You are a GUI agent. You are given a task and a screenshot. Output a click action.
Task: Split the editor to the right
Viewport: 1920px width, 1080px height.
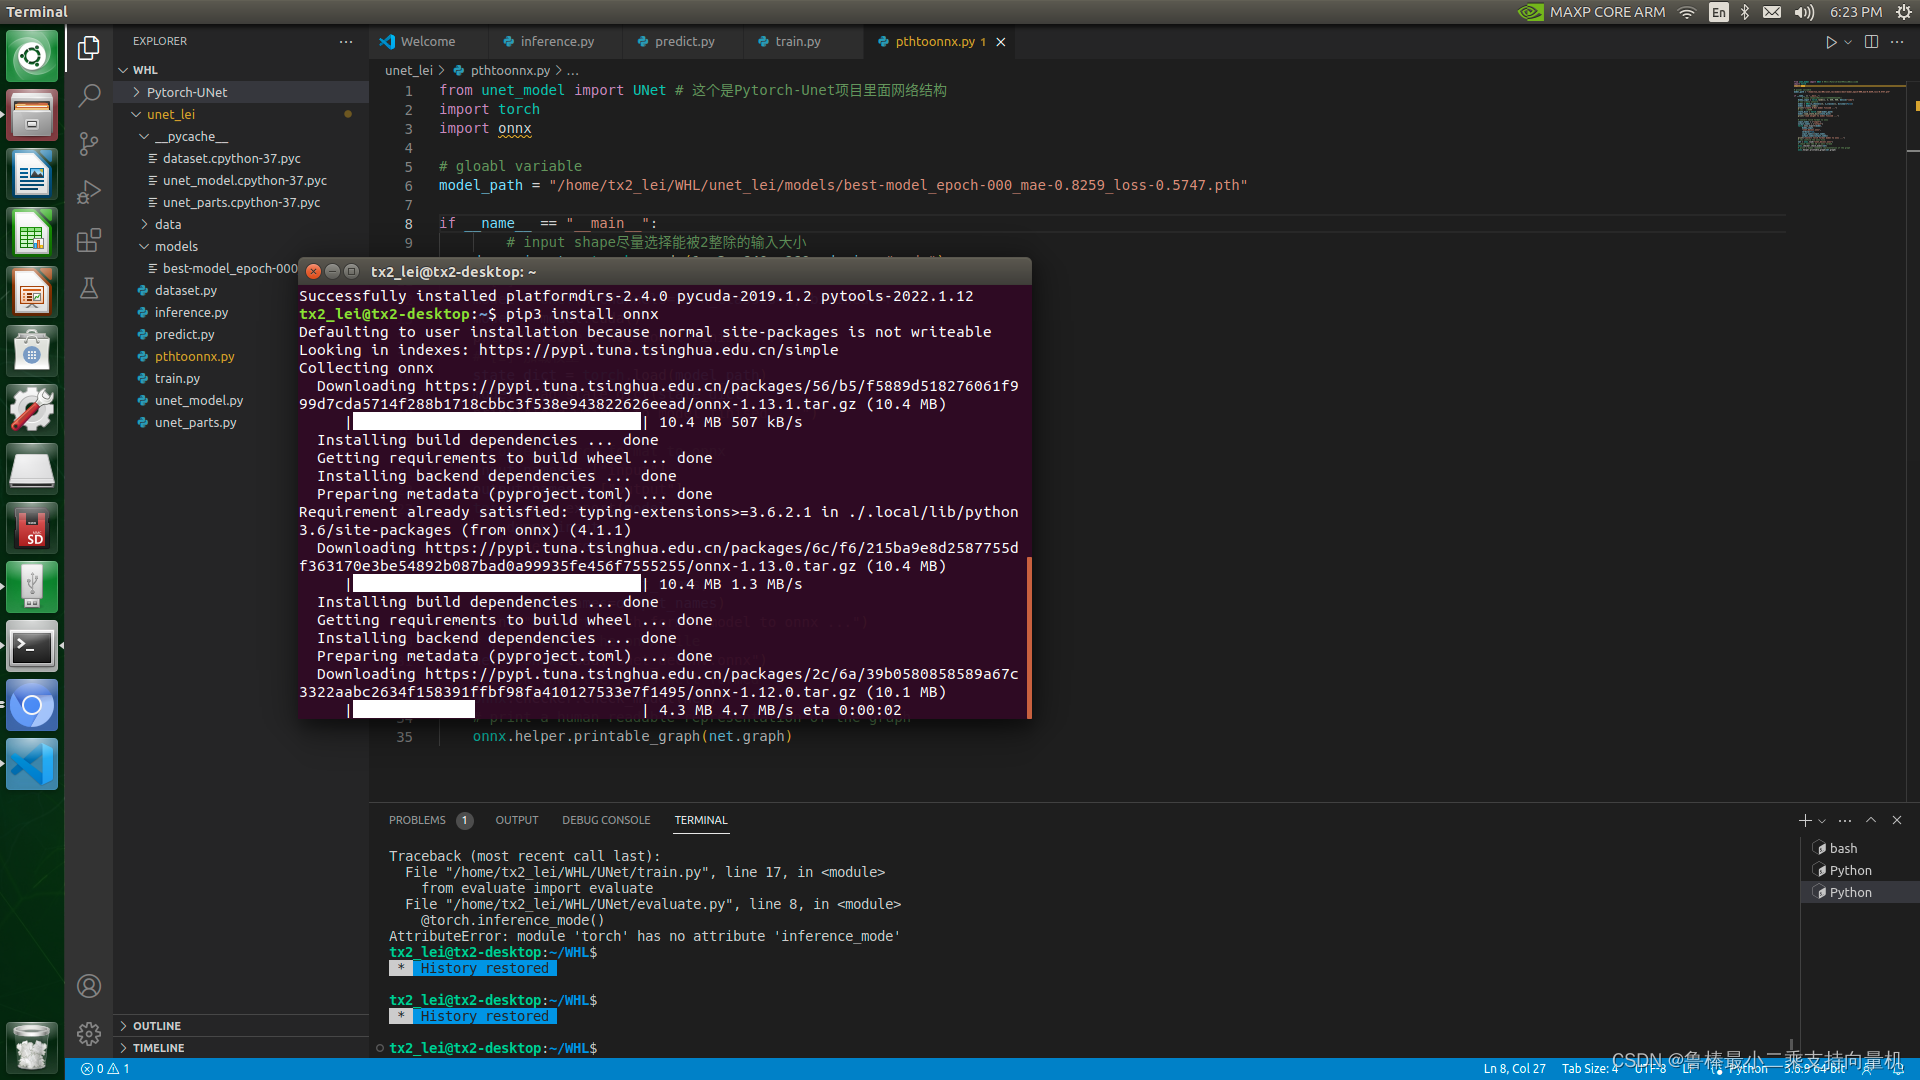(1871, 42)
